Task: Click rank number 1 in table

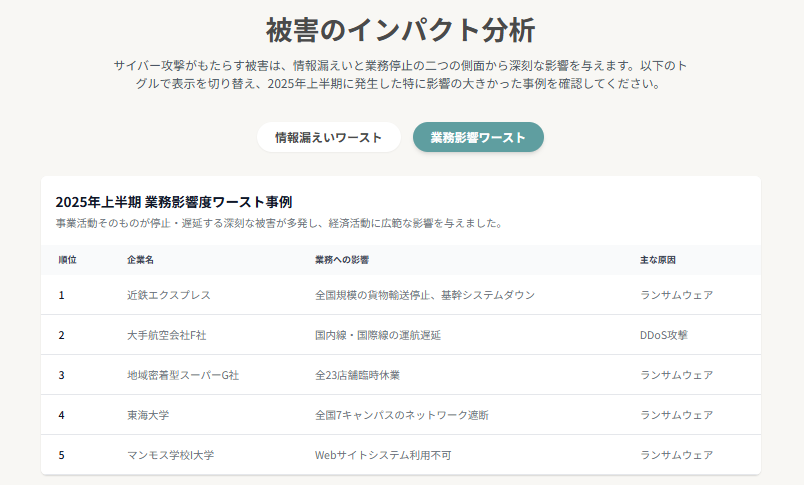Action: click(x=62, y=295)
